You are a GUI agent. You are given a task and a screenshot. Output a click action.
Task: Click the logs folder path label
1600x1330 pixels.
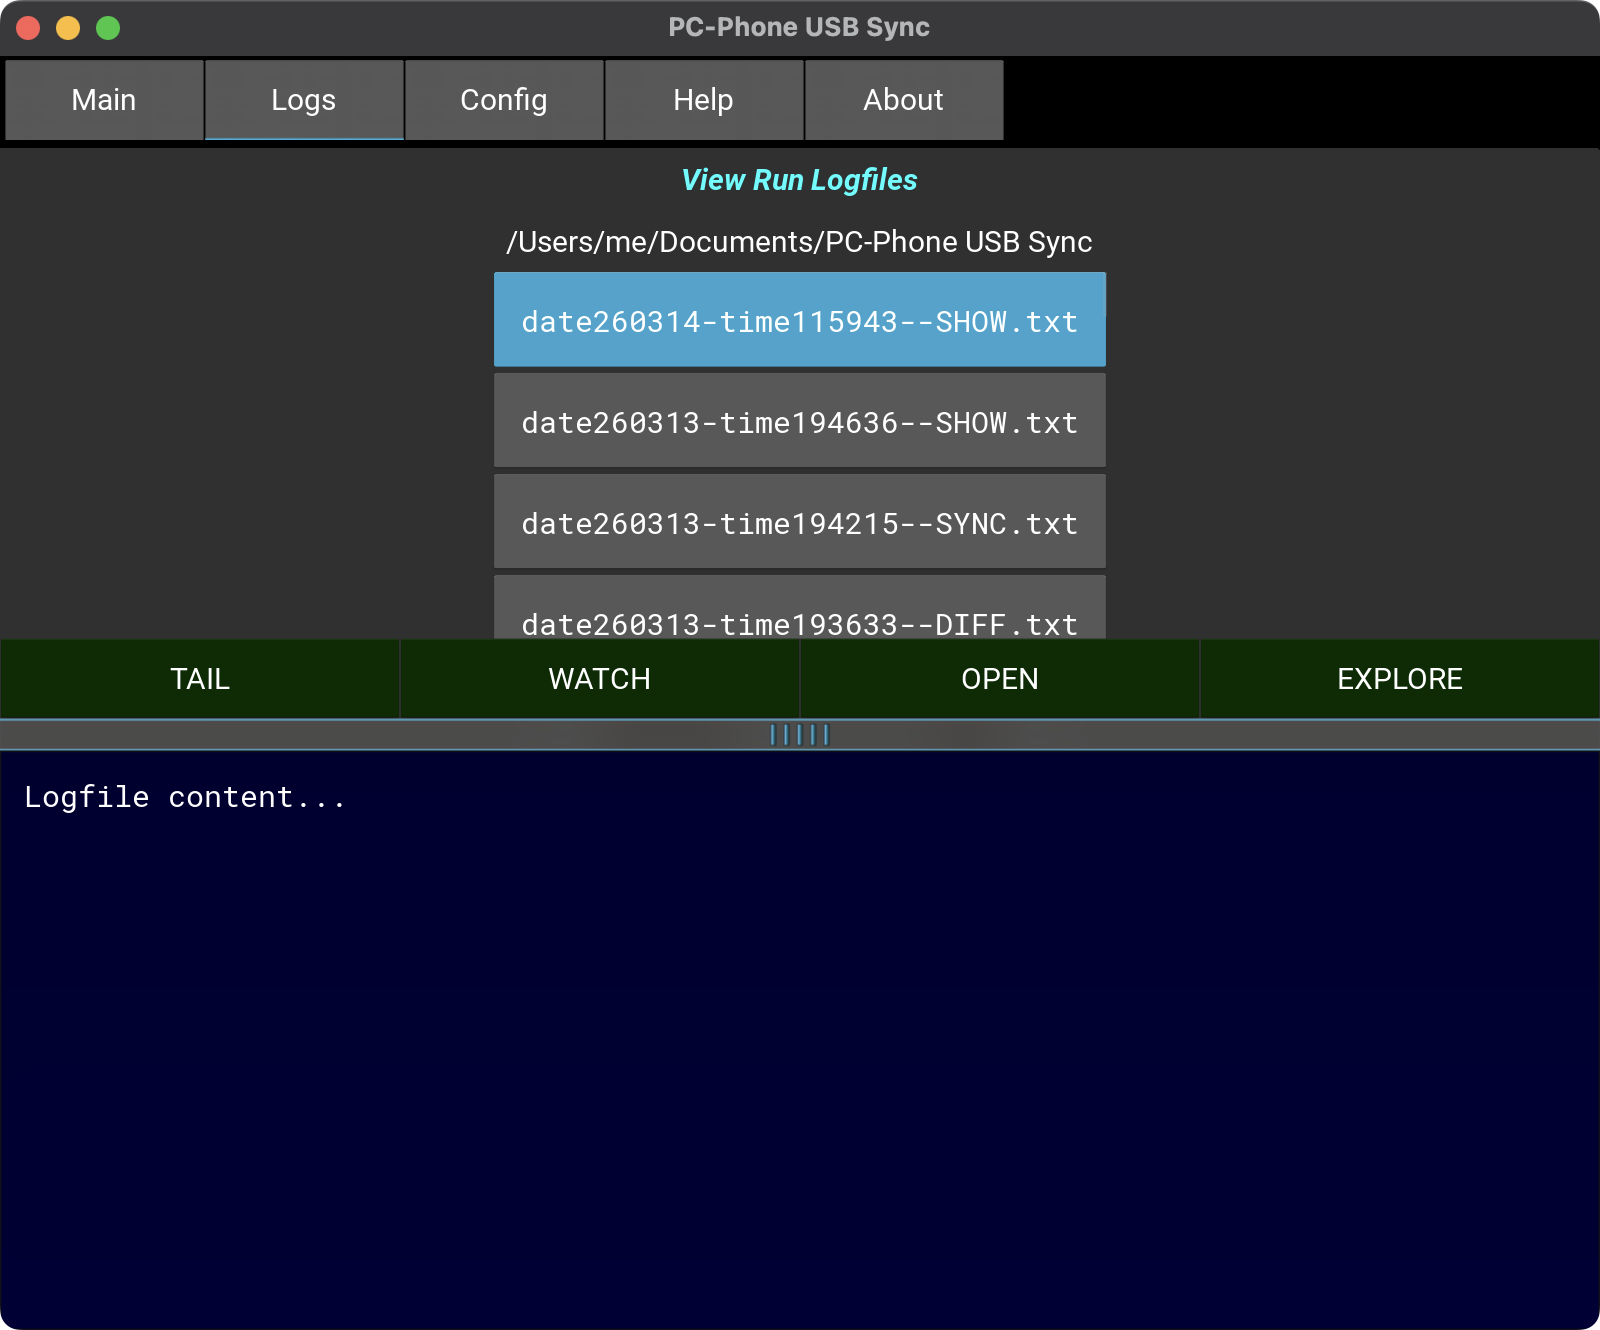click(799, 242)
